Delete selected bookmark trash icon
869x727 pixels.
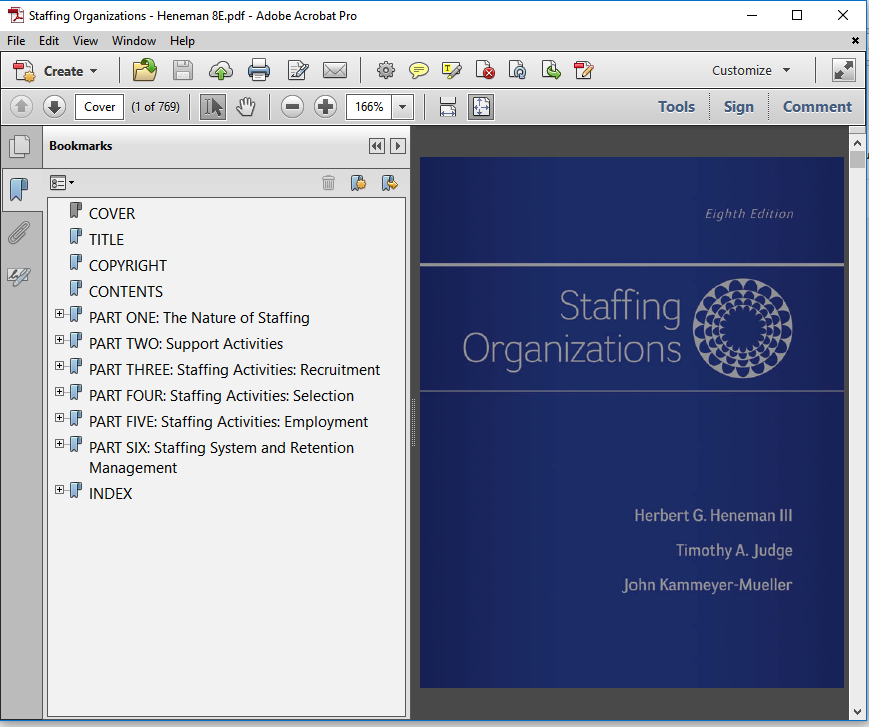(328, 182)
